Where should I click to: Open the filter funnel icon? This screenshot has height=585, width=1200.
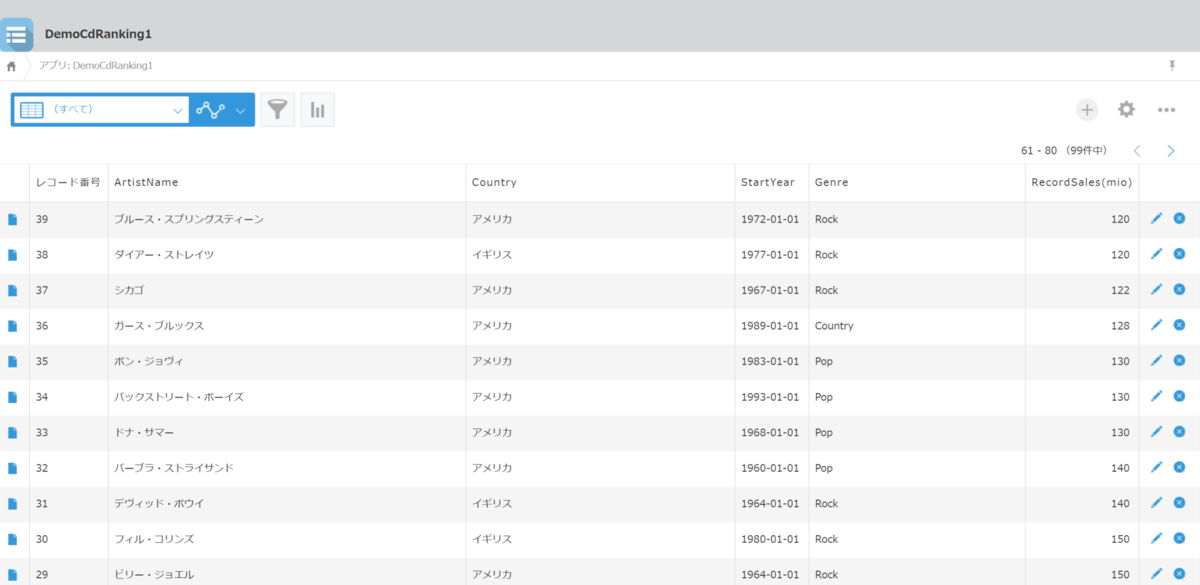tap(278, 110)
